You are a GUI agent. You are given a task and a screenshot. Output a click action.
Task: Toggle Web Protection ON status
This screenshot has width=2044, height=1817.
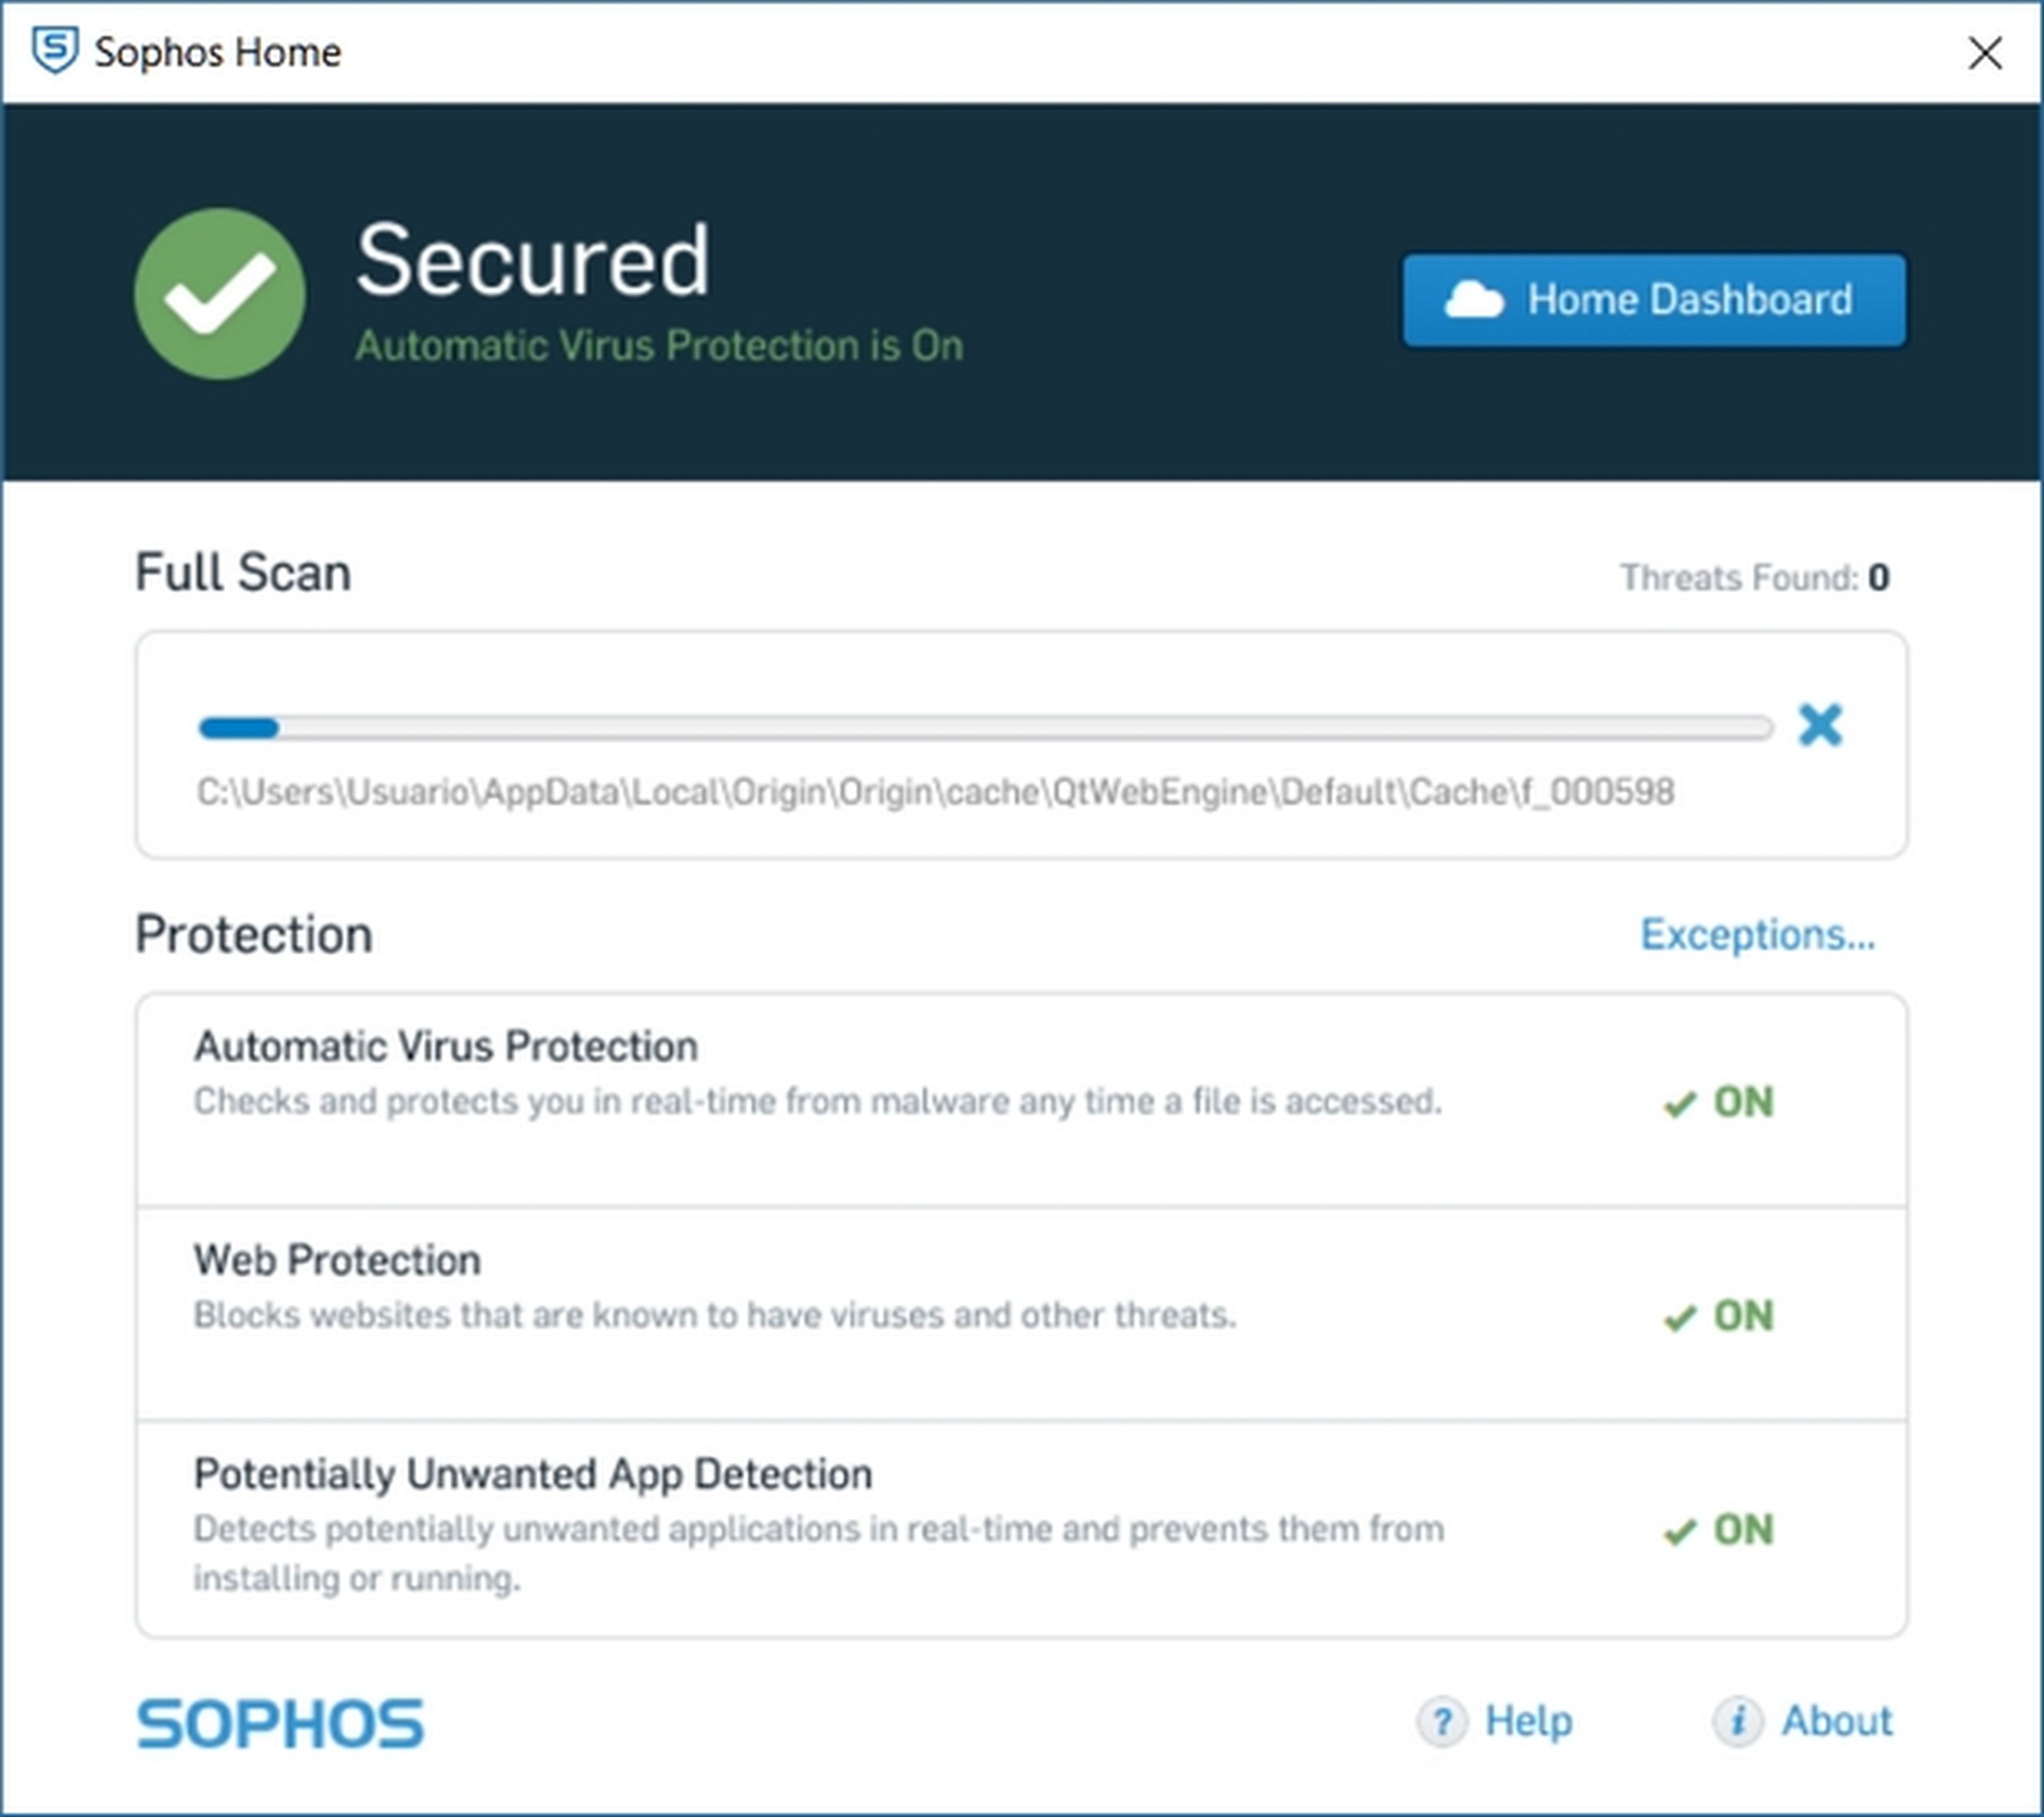(x=1720, y=1316)
